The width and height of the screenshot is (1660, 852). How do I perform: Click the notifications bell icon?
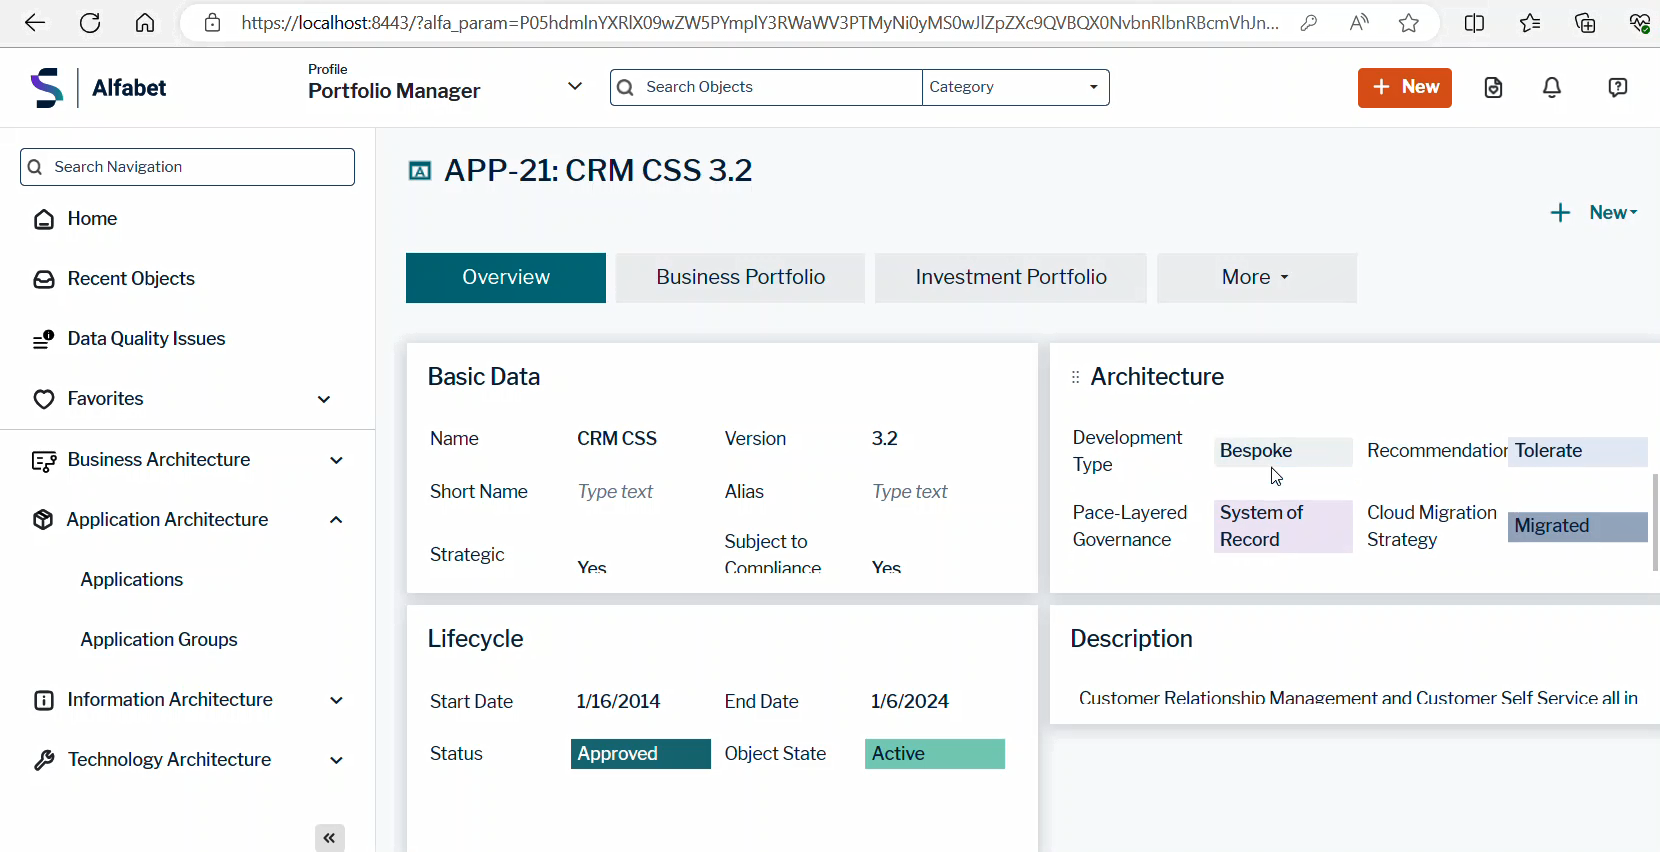1552,88
